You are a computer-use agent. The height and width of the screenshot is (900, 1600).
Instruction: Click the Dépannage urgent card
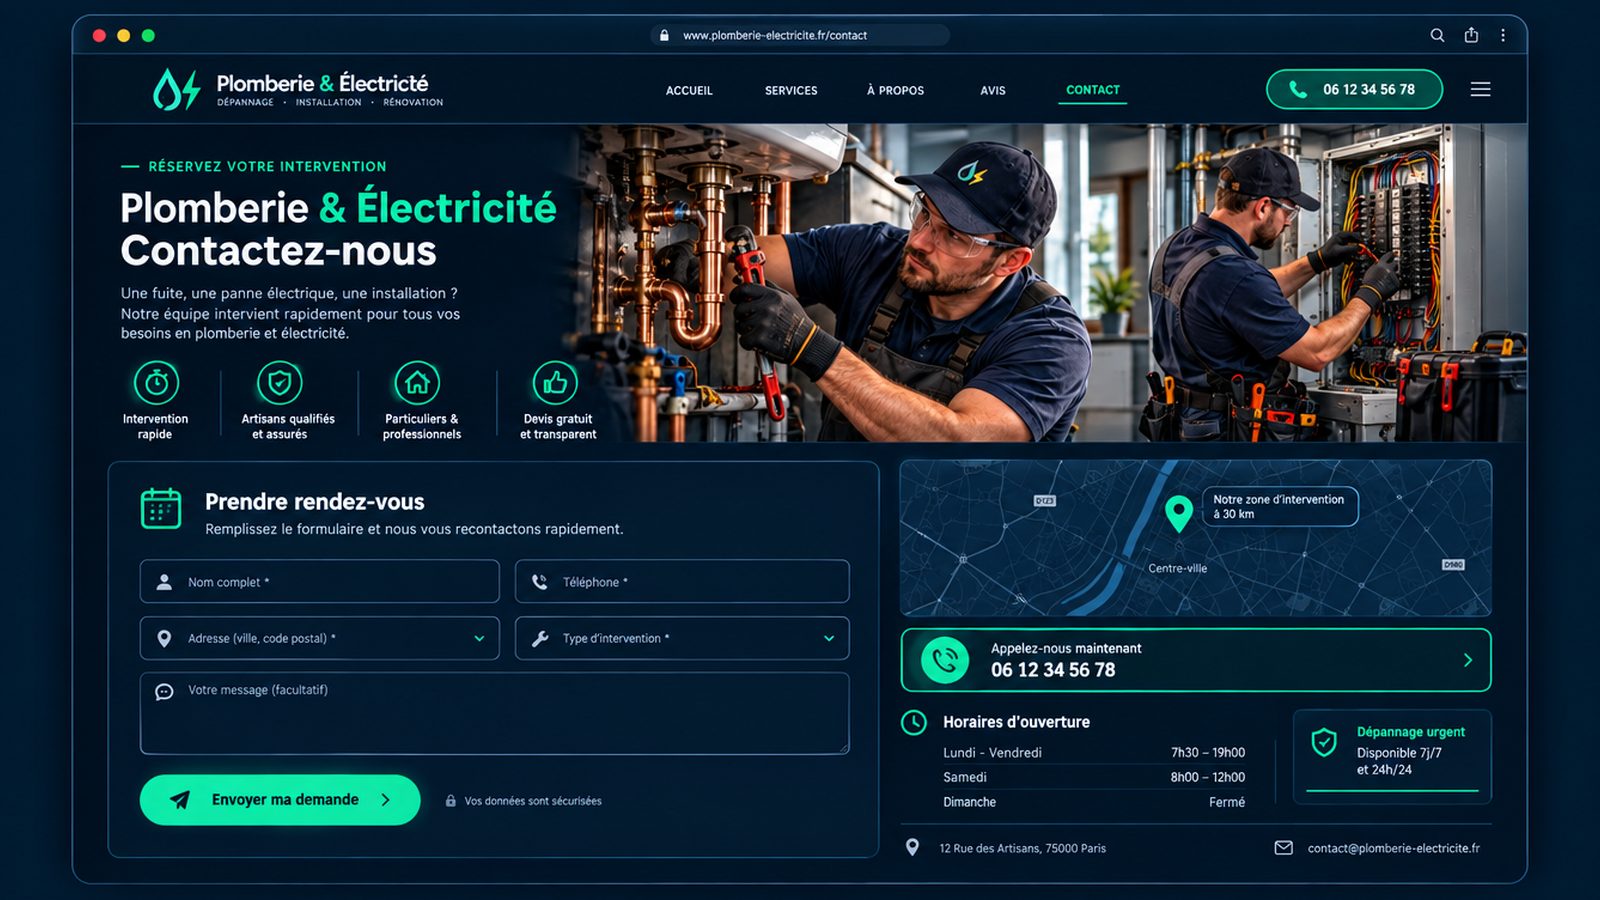coord(1392,757)
